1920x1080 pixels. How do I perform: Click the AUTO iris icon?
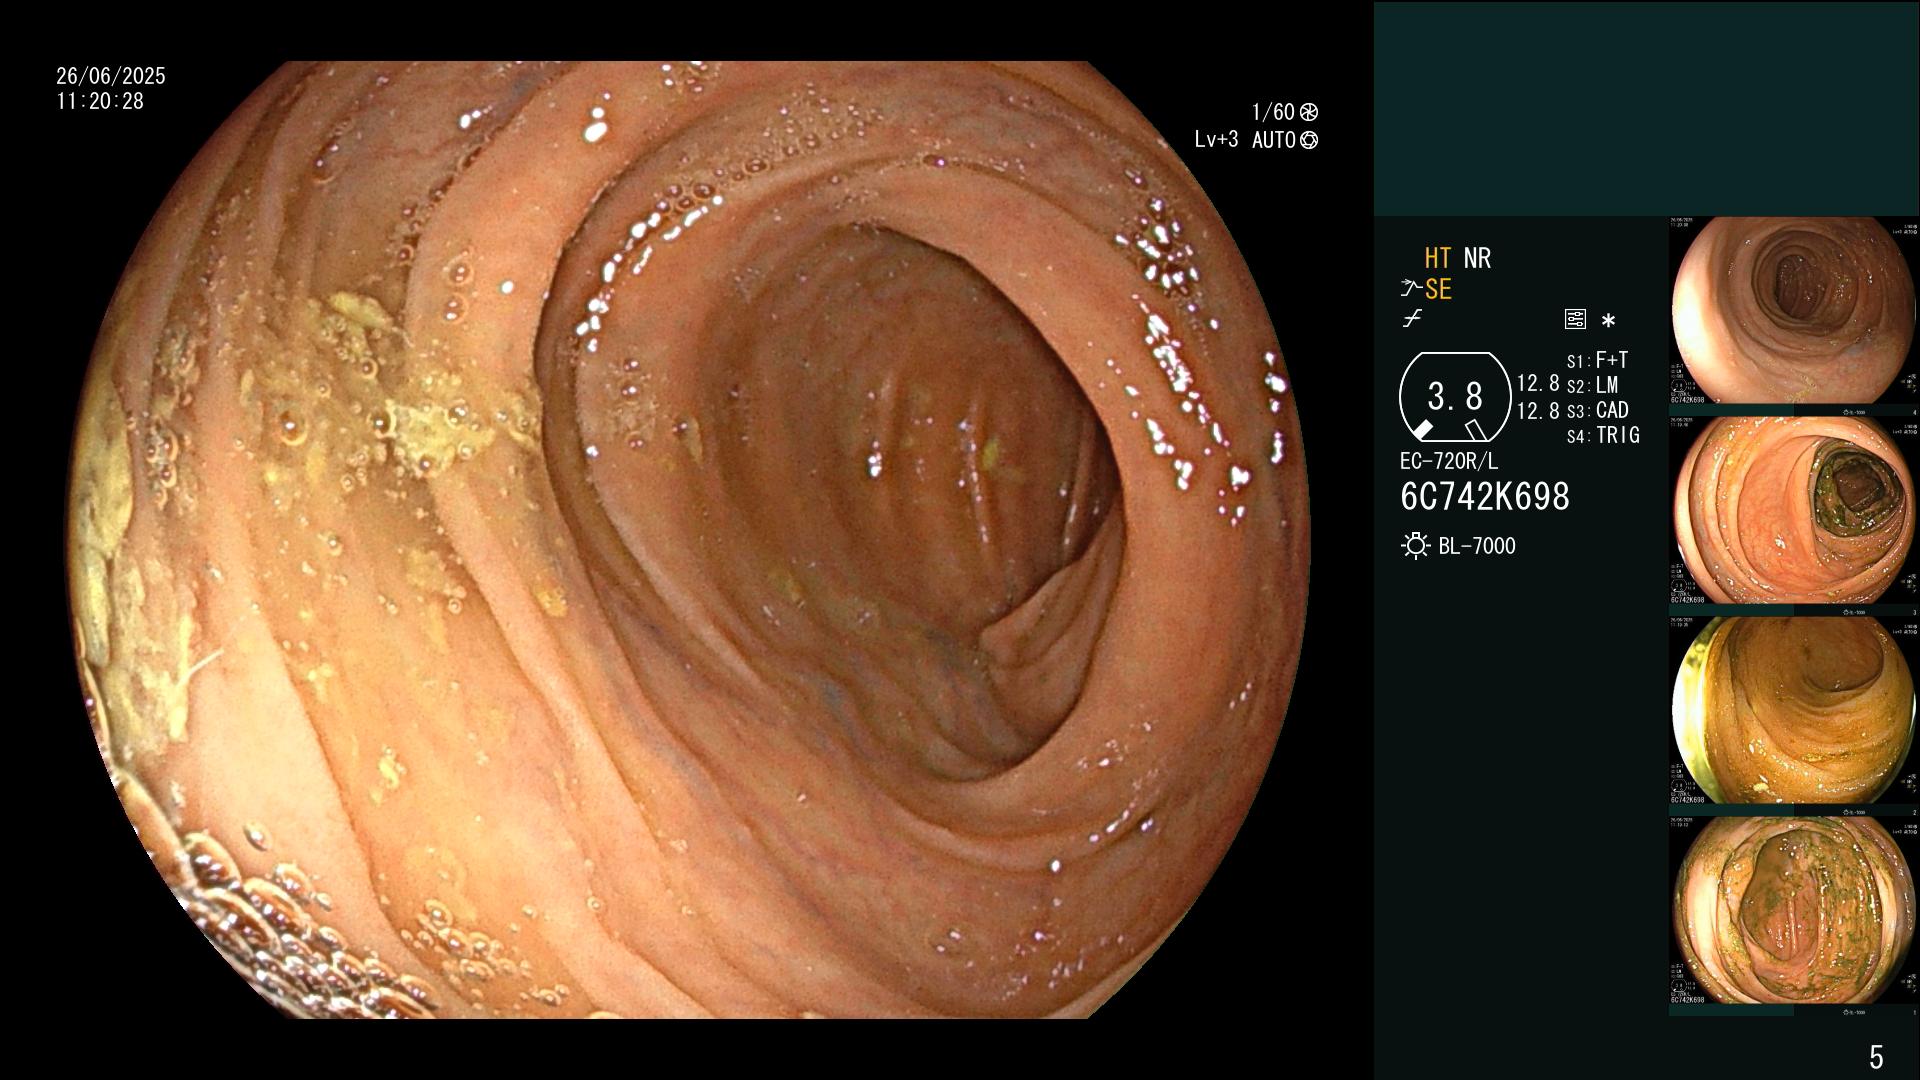pos(1309,140)
